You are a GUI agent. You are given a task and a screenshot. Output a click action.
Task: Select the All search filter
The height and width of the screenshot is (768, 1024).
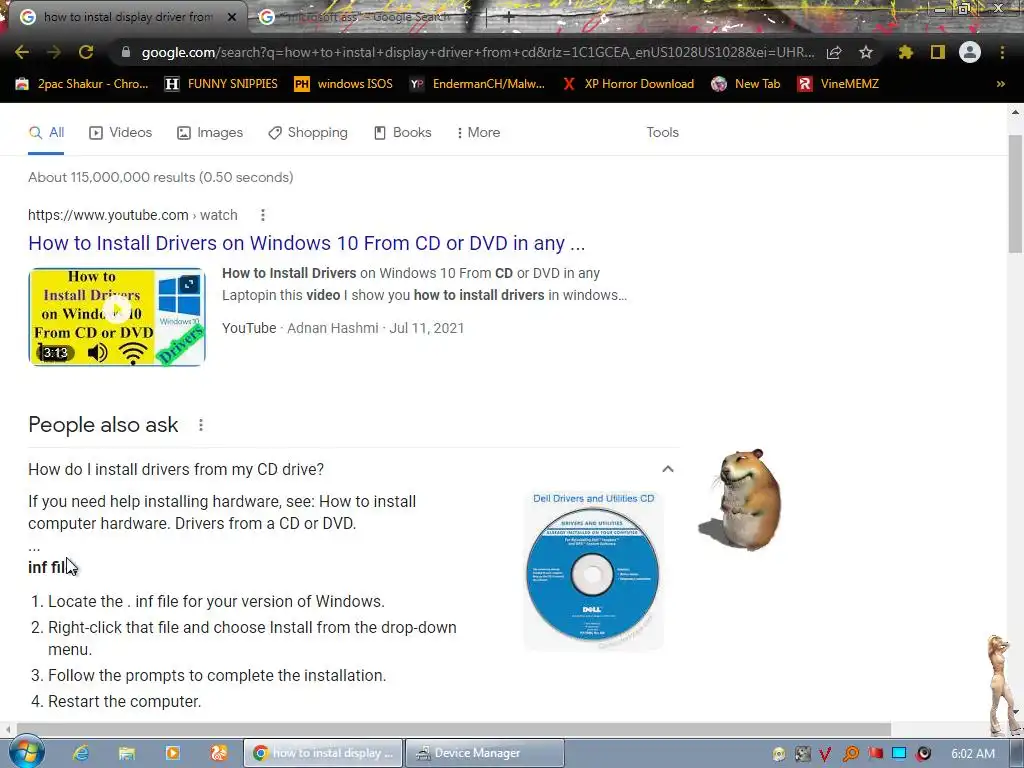46,133
